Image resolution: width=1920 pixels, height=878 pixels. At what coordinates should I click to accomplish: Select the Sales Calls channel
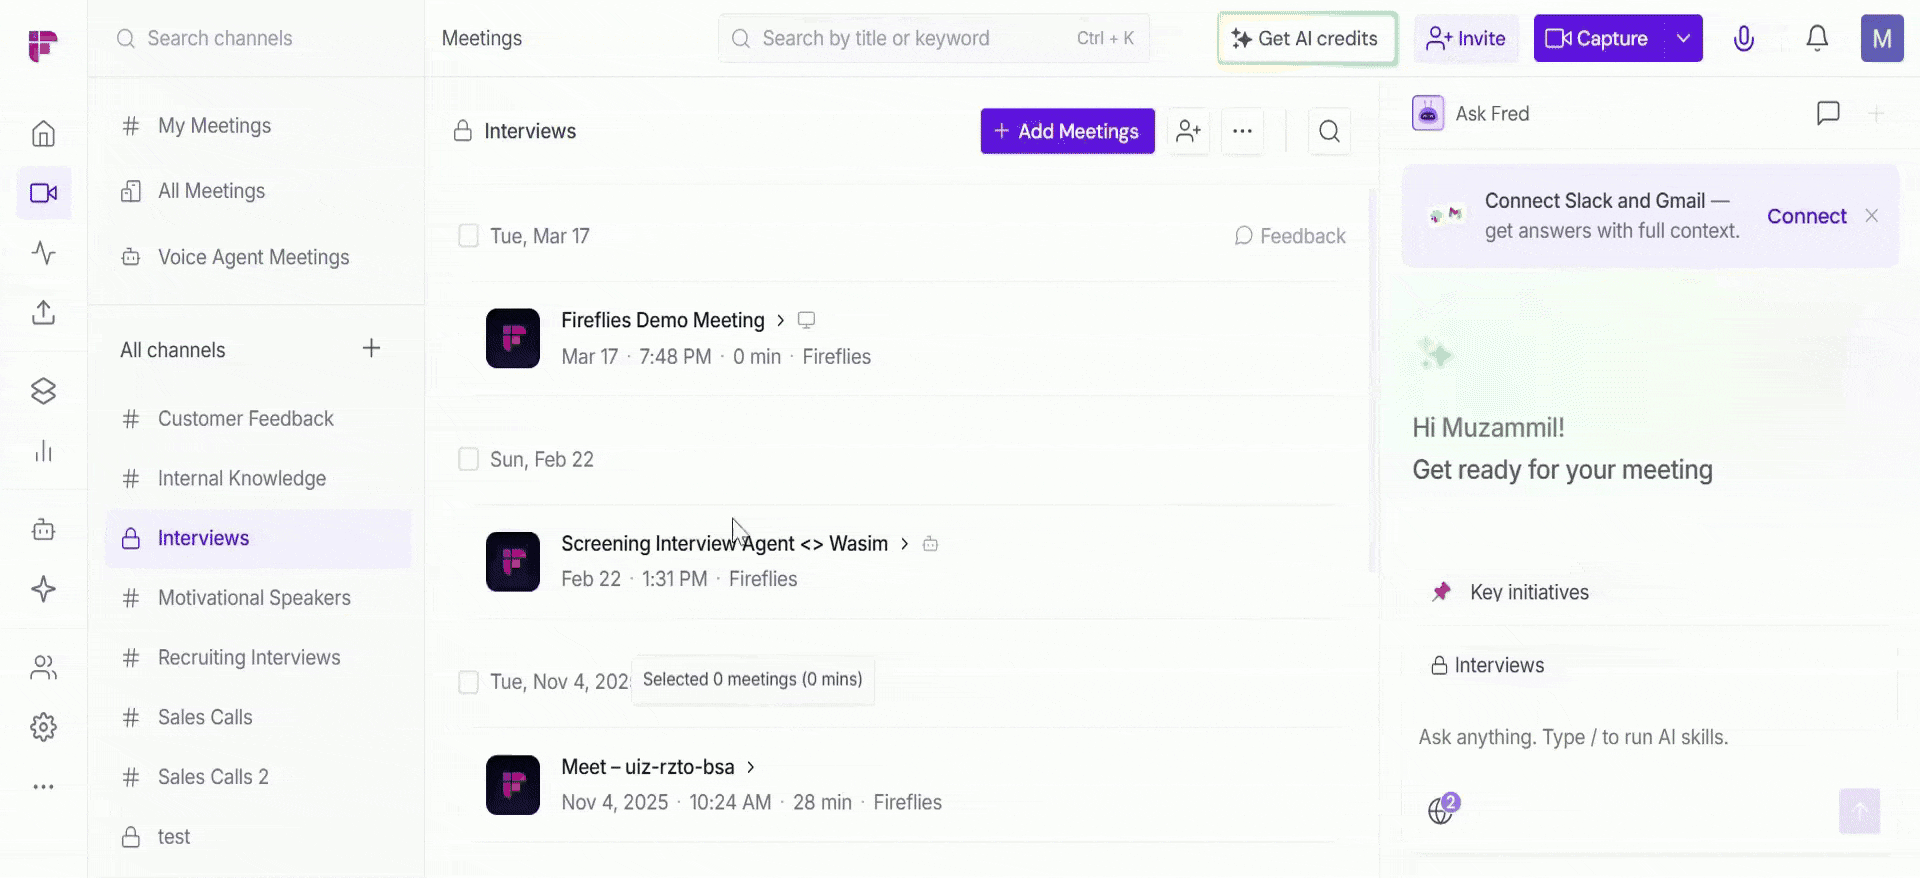258,717
